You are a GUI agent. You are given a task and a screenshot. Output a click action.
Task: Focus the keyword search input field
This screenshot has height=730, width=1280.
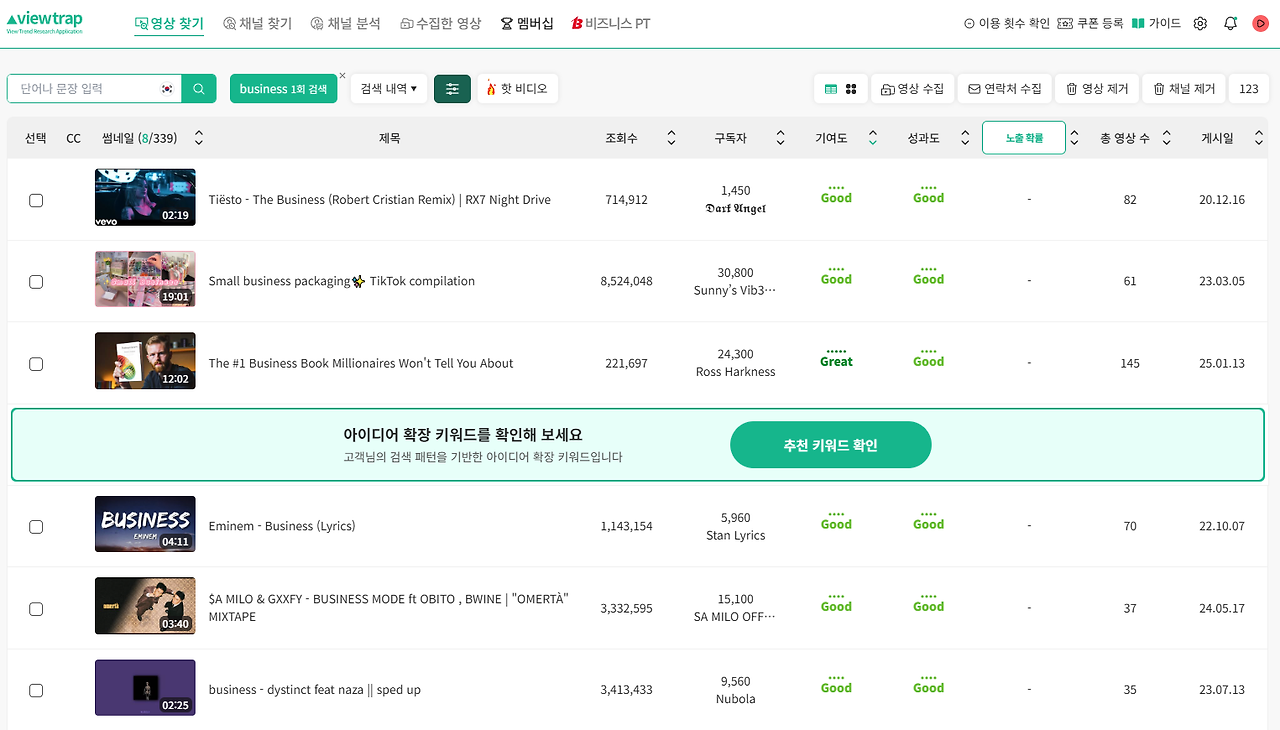(x=85, y=89)
